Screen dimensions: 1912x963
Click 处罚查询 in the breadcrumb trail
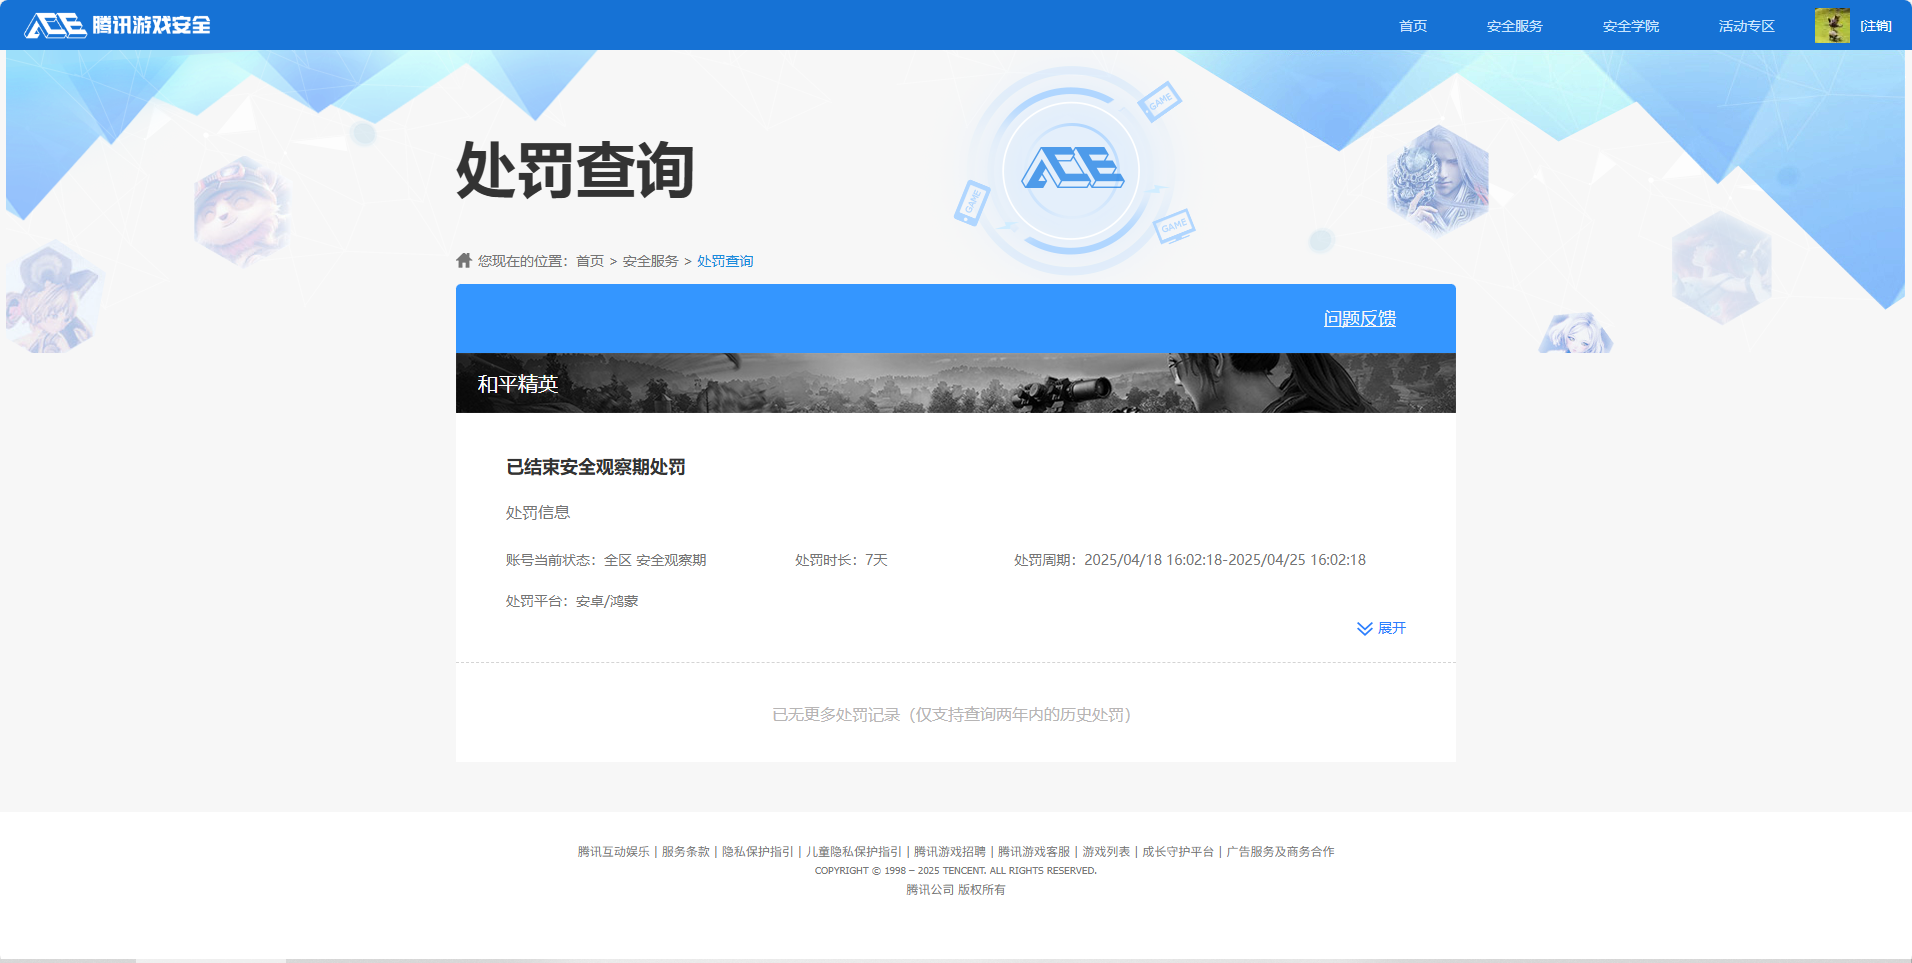(x=725, y=260)
